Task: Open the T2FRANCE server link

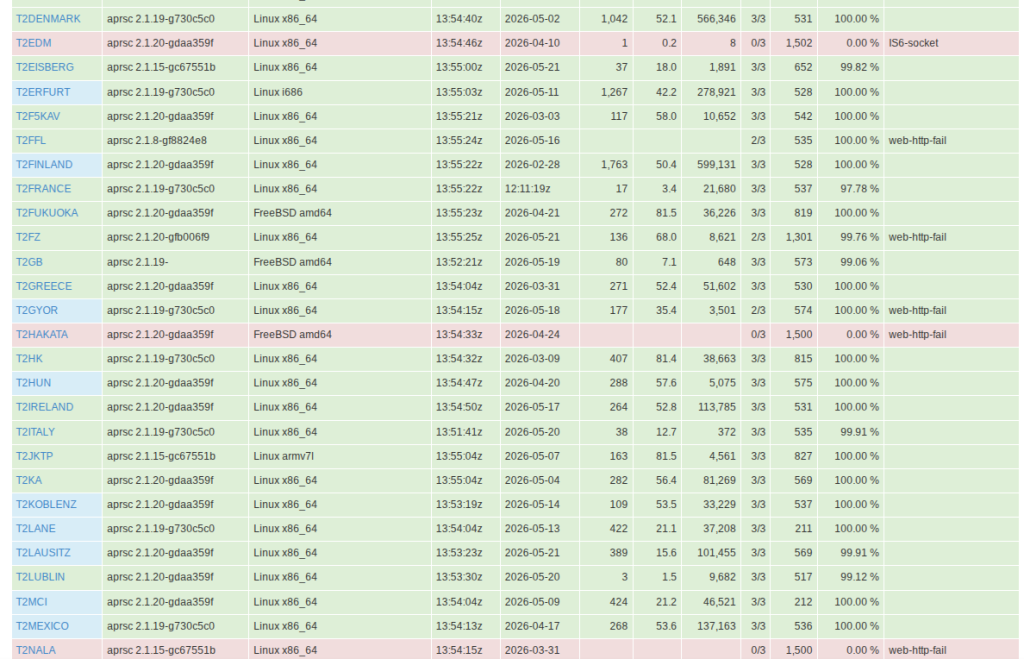Action: (x=44, y=189)
